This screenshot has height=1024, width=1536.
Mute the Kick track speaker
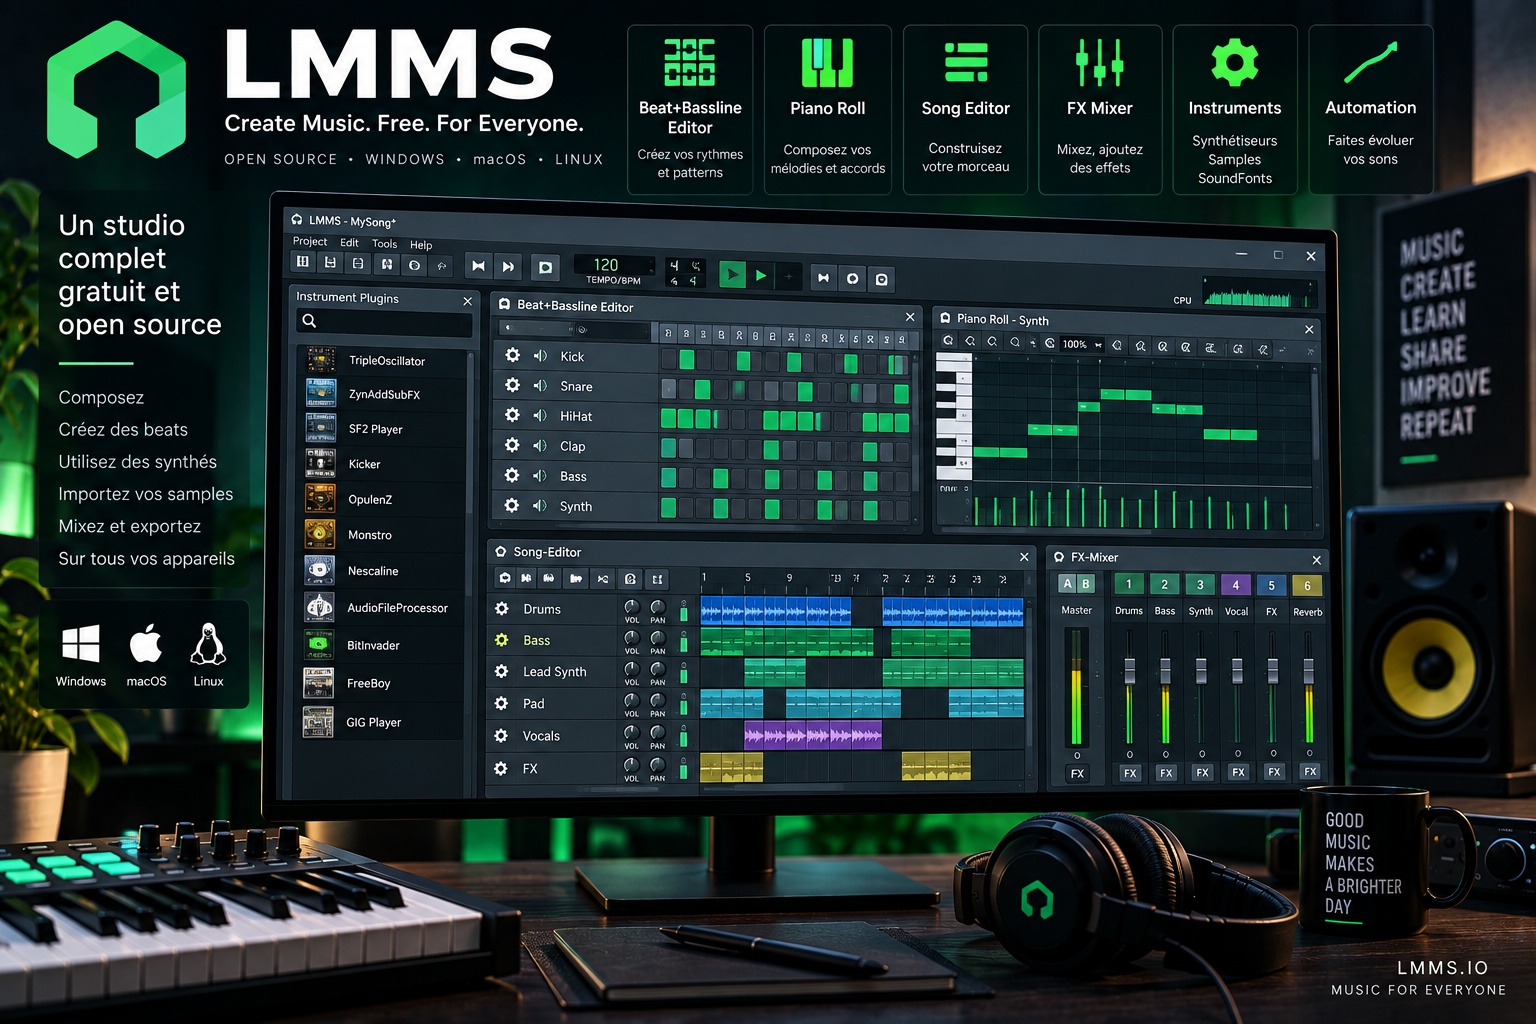pyautogui.click(x=540, y=356)
